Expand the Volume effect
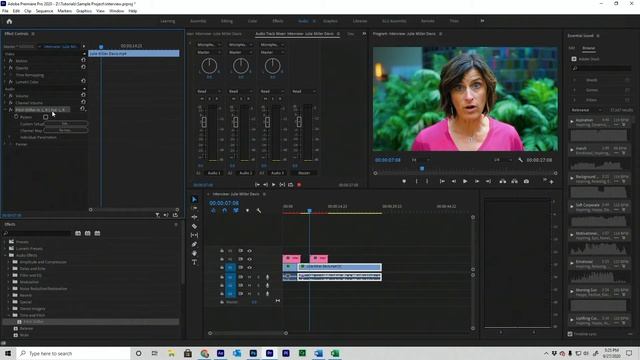This screenshot has width=640, height=360. [x=5, y=96]
